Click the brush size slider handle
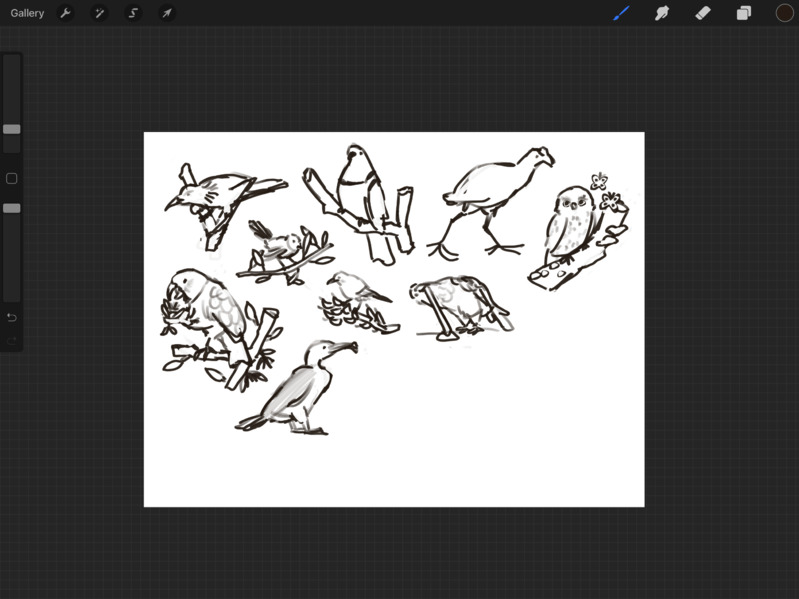The image size is (799, 599). (12, 129)
